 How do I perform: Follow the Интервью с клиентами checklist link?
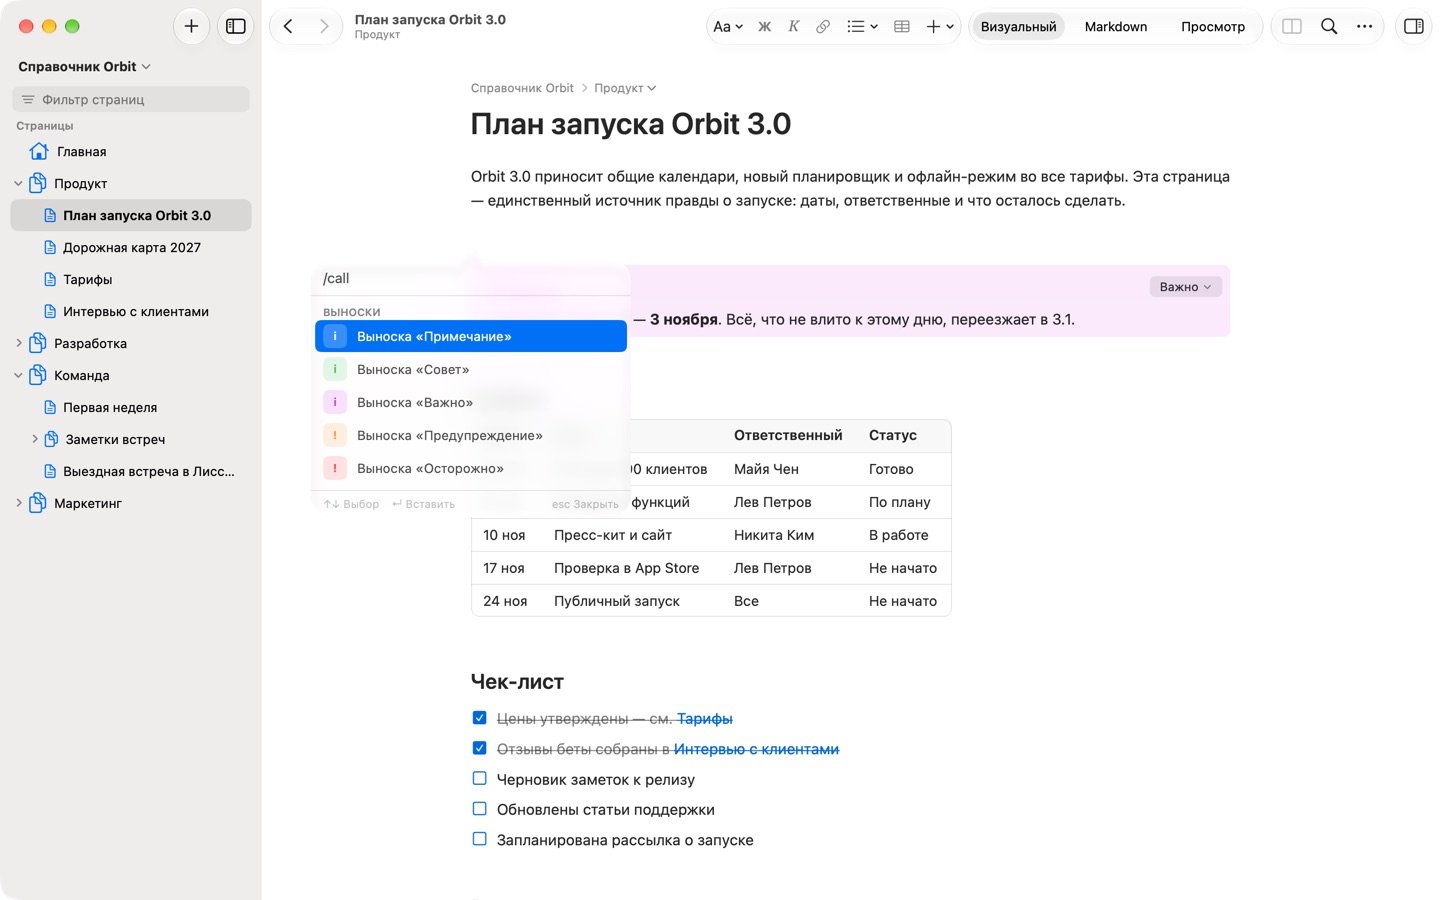(756, 749)
